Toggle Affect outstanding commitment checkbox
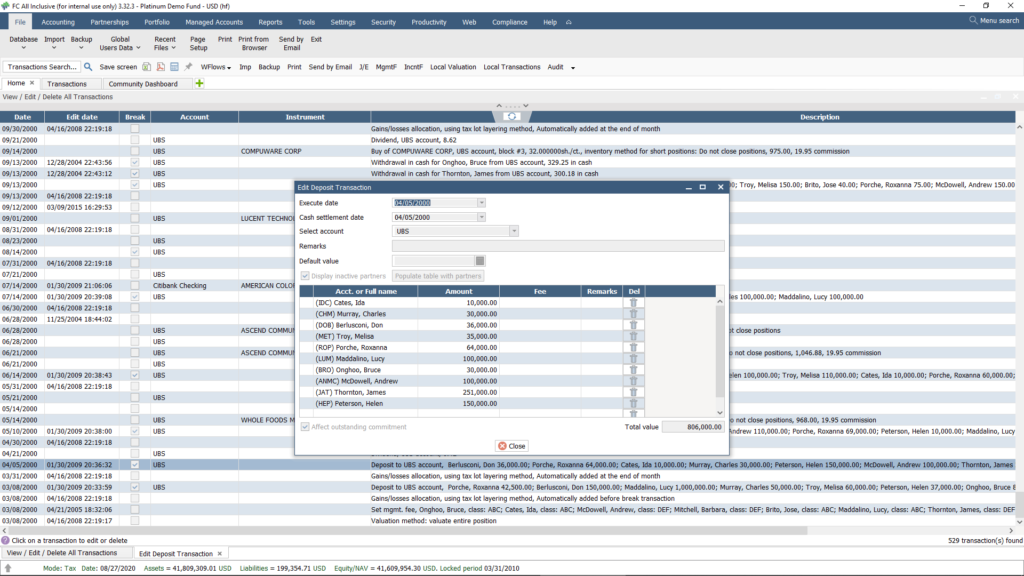The height and width of the screenshot is (576, 1024). tap(305, 427)
